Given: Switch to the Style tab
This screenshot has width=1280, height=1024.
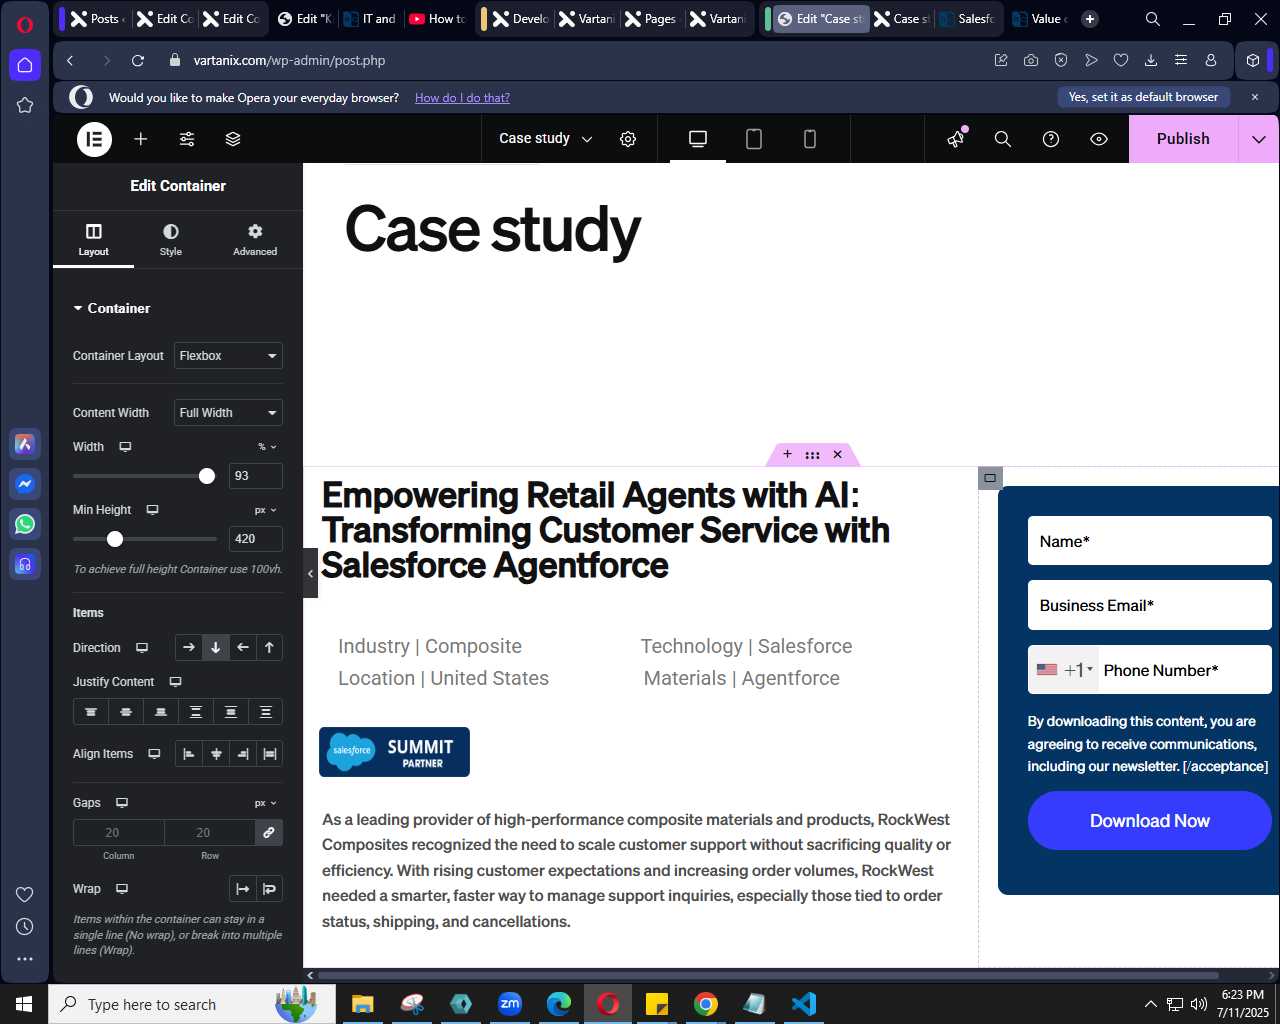Looking at the screenshot, I should (171, 240).
